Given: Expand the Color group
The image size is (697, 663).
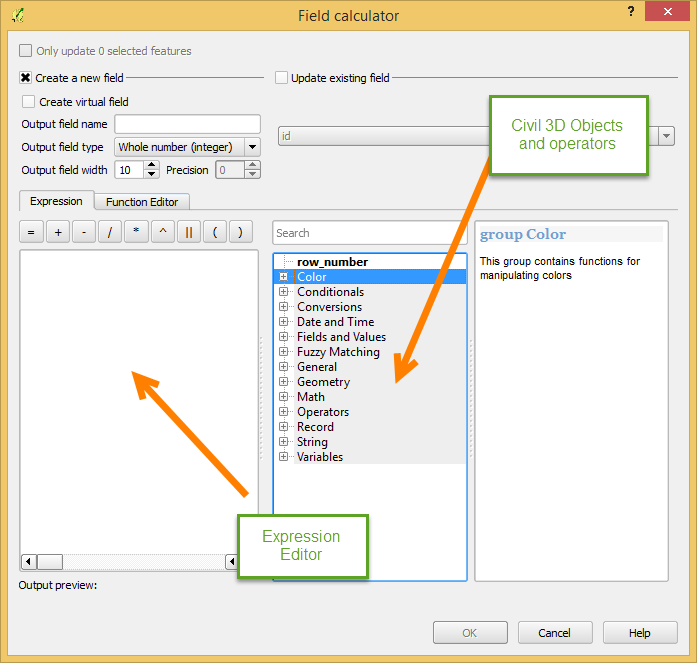Looking at the screenshot, I should (x=283, y=277).
